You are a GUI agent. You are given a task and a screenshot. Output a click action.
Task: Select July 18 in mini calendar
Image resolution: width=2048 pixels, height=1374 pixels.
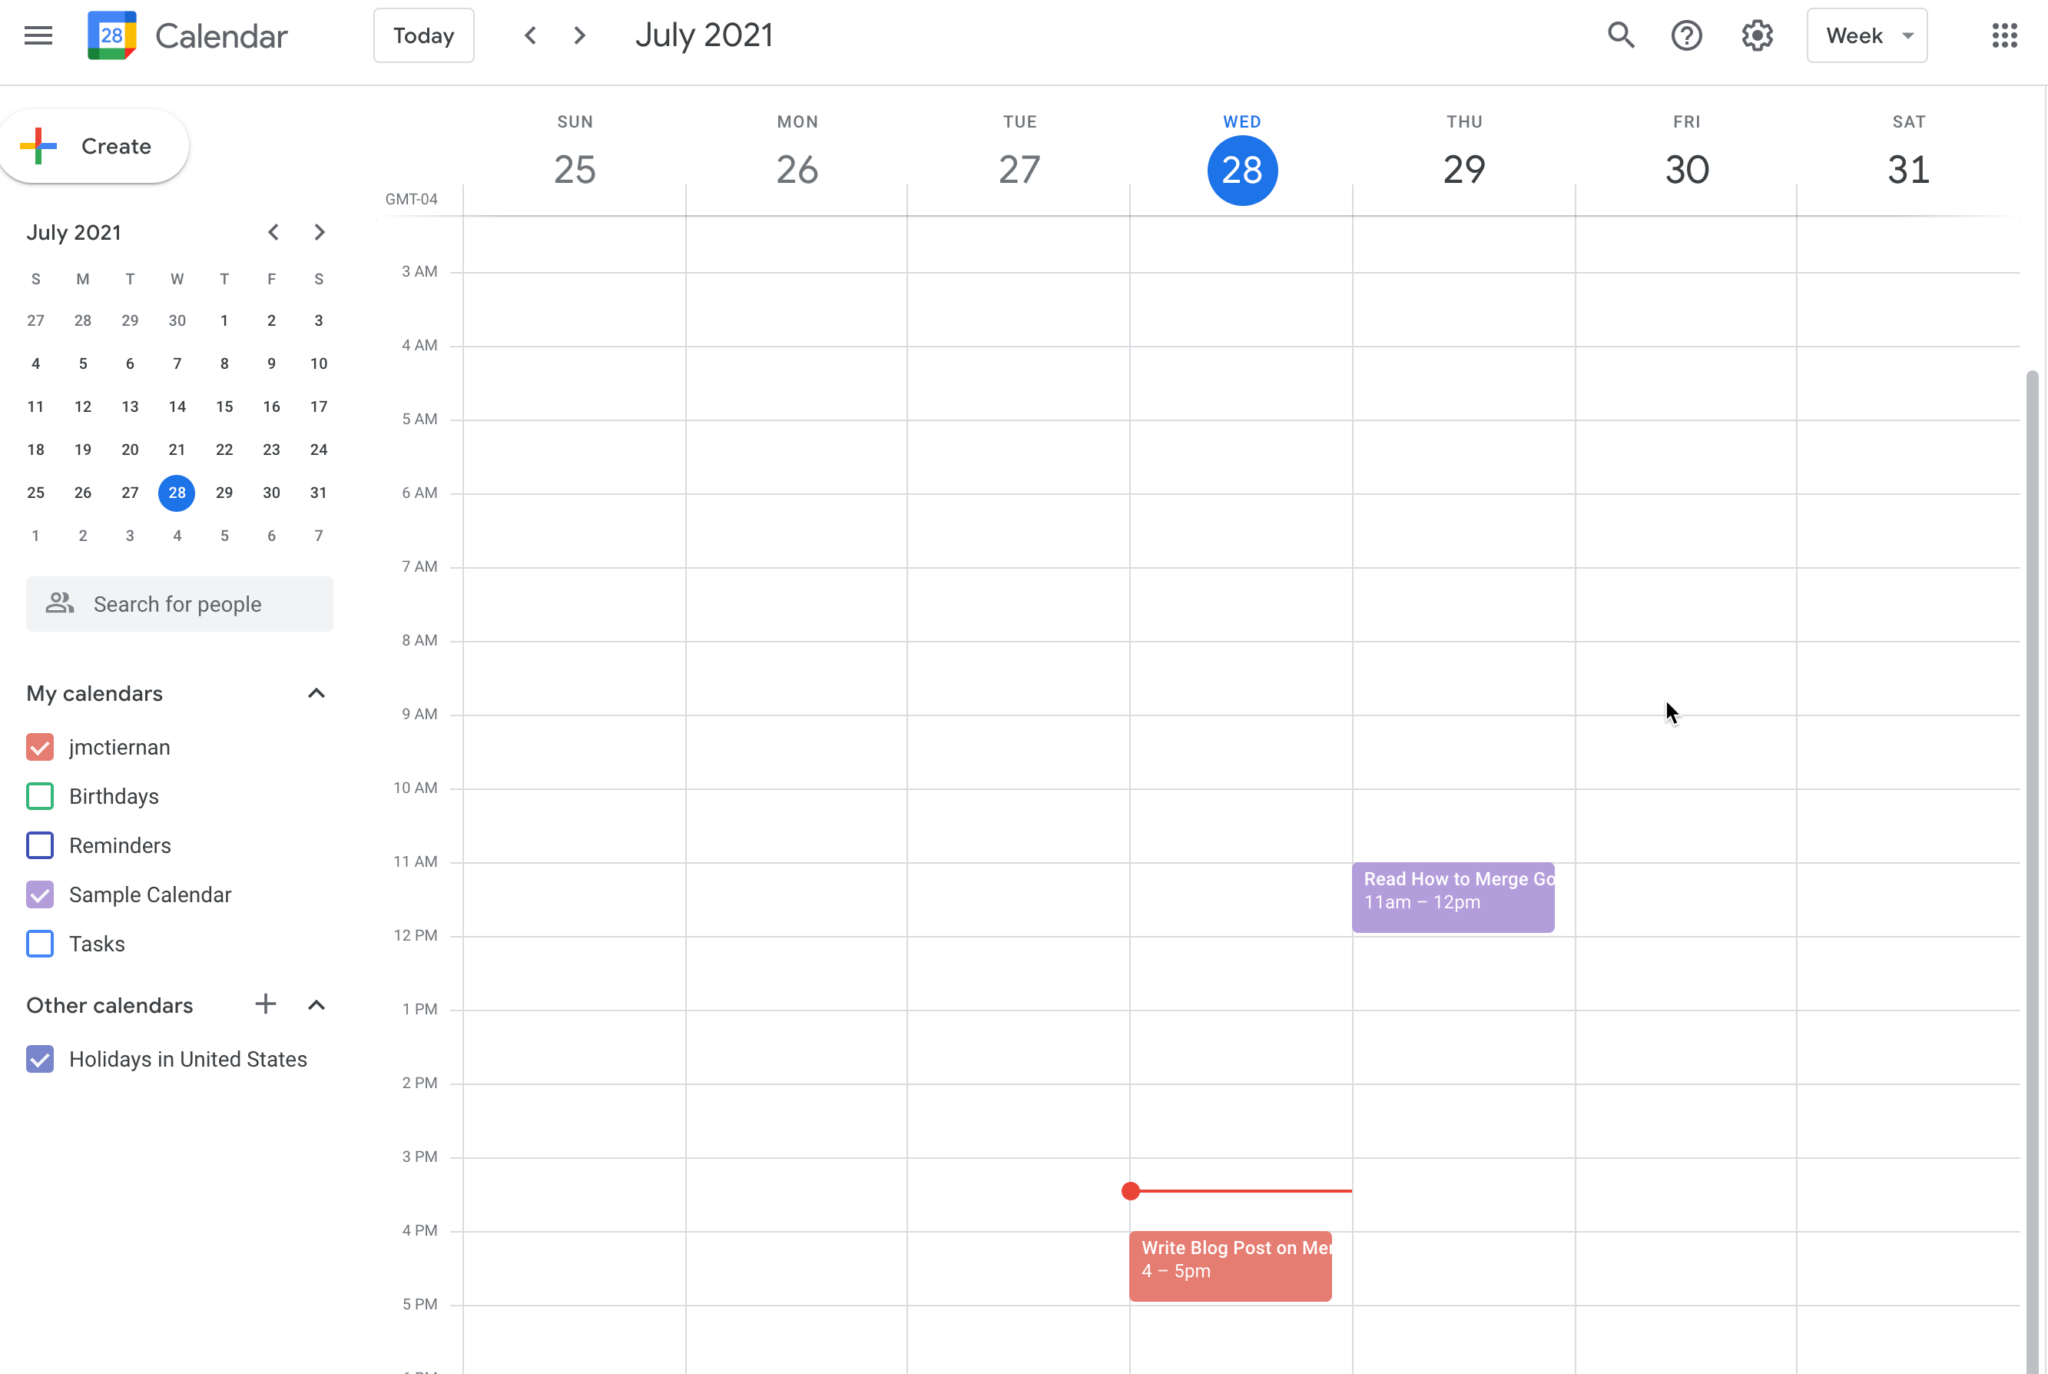(35, 449)
